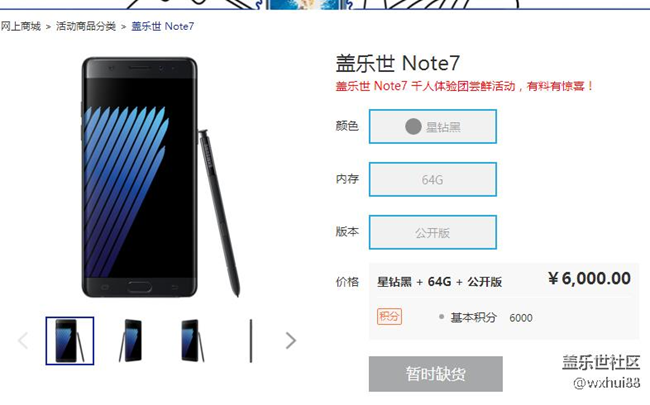Select the 64G memory option
The width and height of the screenshot is (650, 405).
[x=433, y=179]
